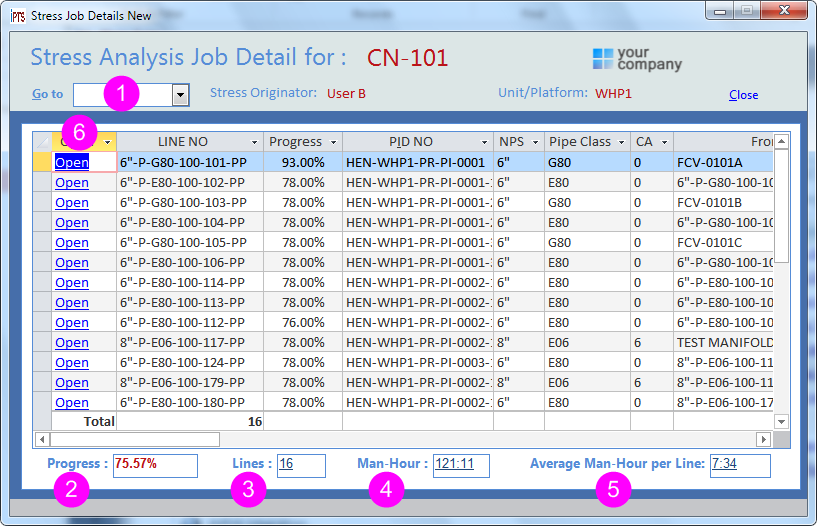The image size is (817, 526).
Task: Click the Man-Hour field showing 121:11
Action: (x=461, y=466)
